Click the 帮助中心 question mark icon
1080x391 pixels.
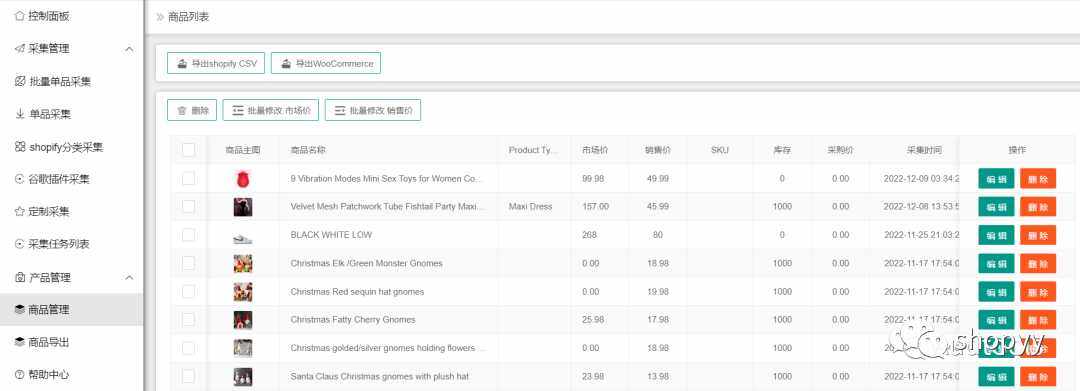20,374
